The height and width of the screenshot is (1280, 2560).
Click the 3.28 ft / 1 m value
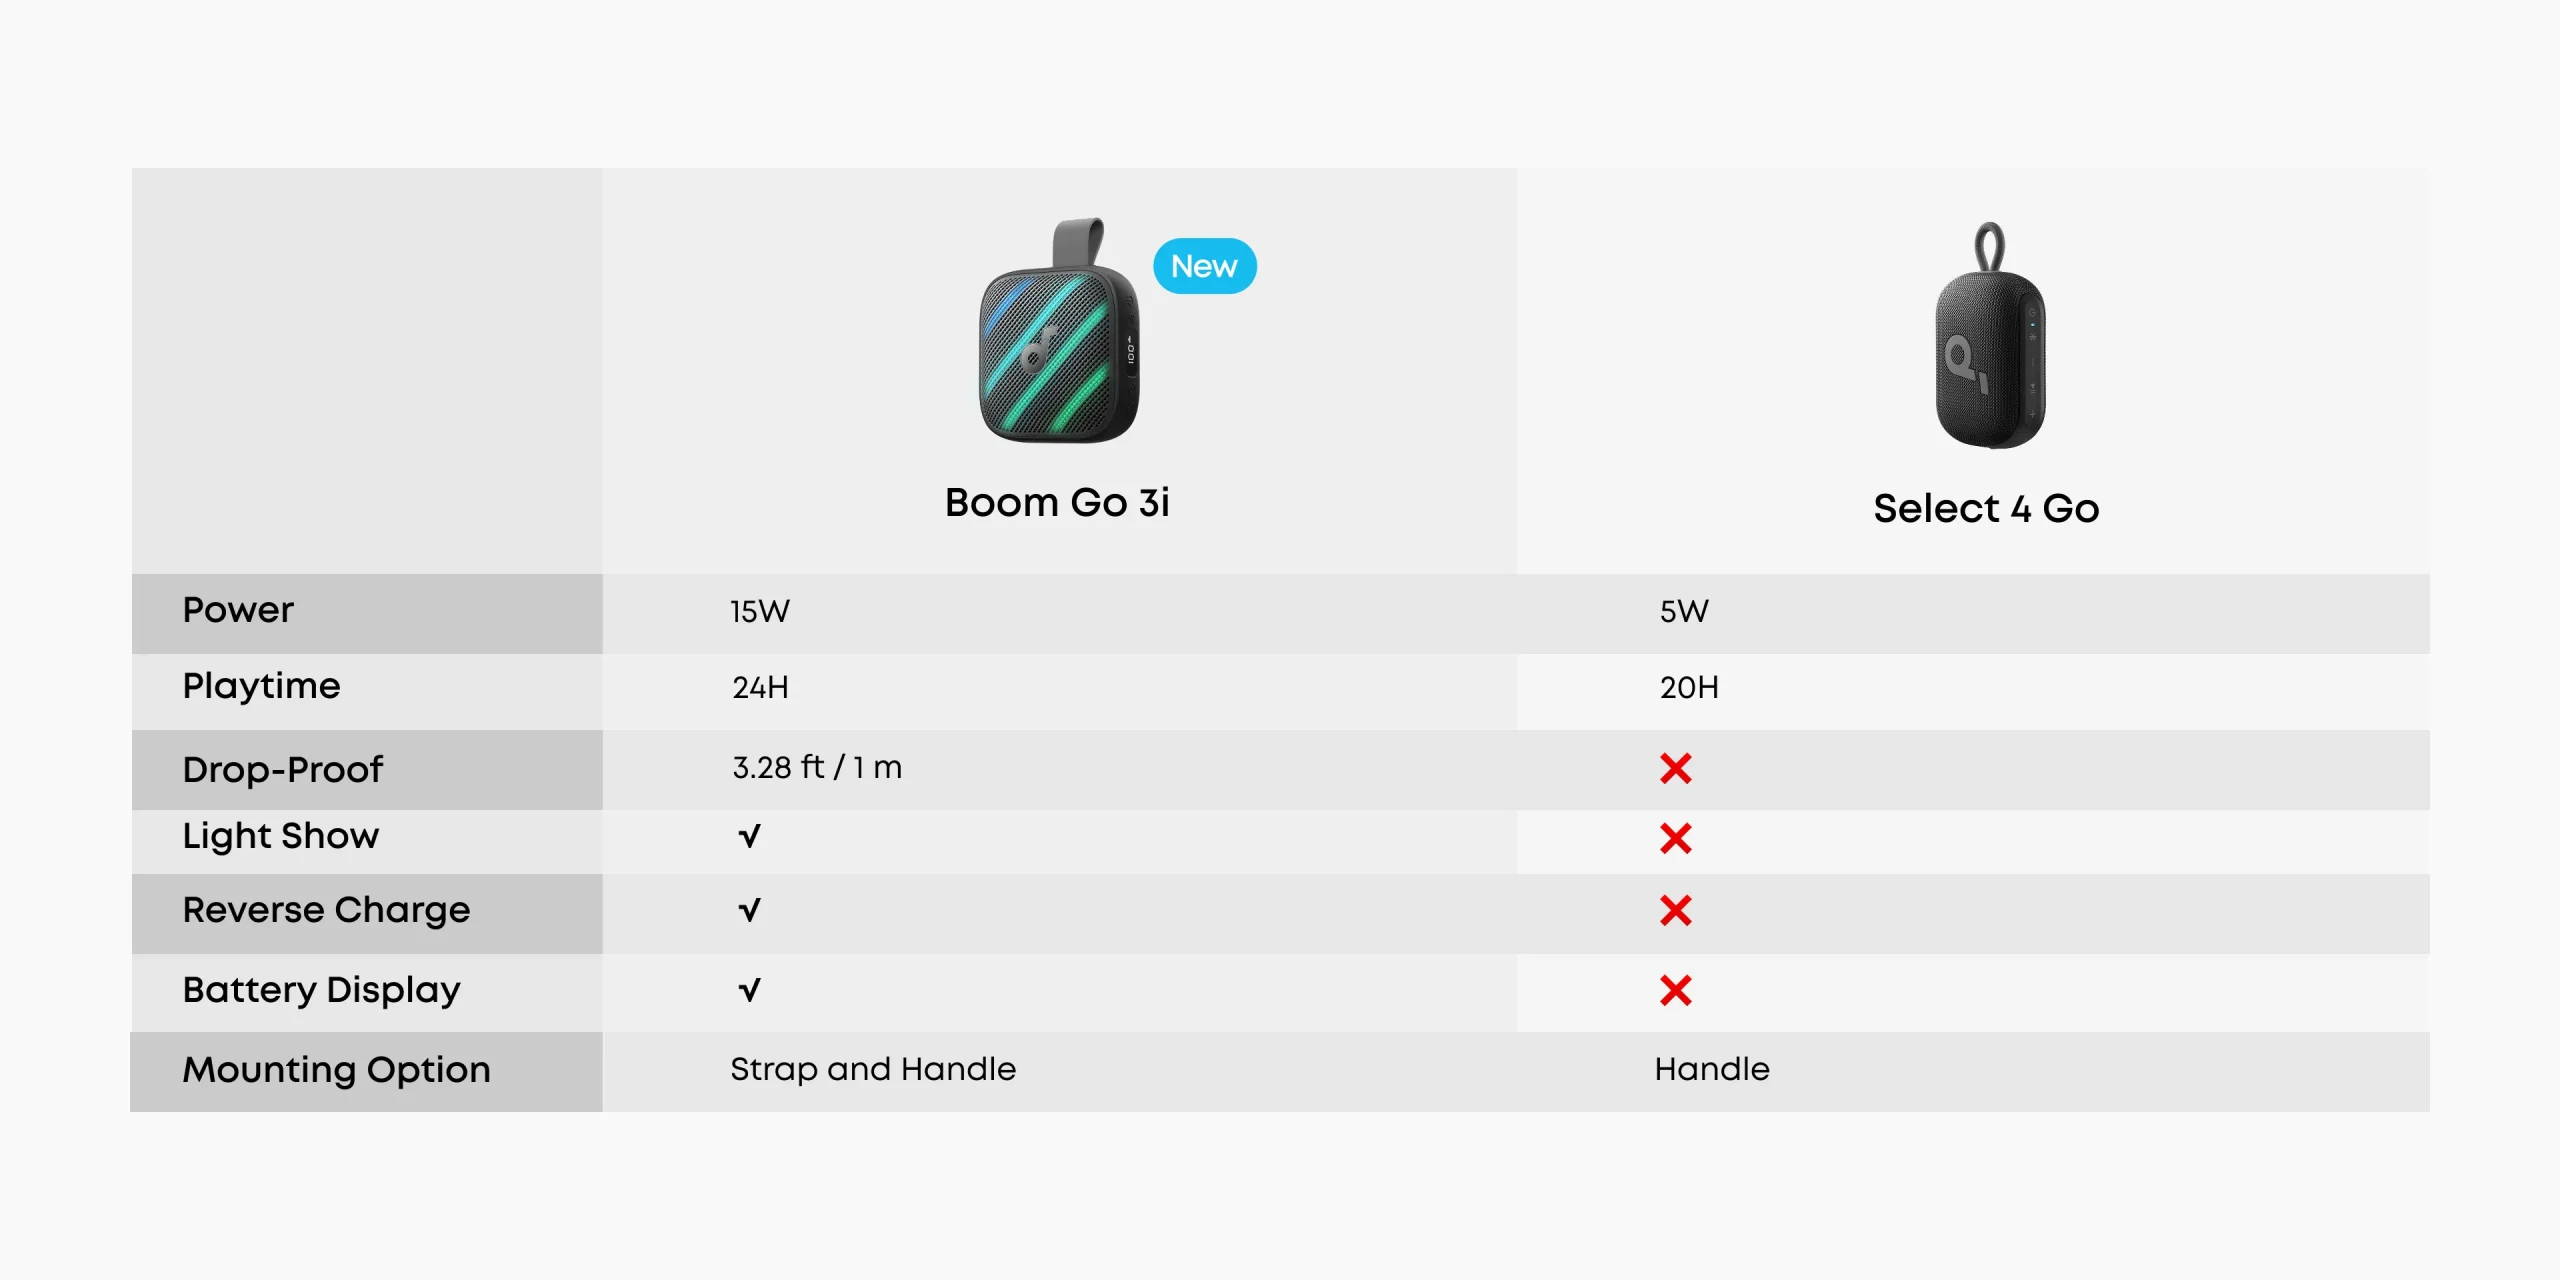pyautogui.click(x=817, y=767)
